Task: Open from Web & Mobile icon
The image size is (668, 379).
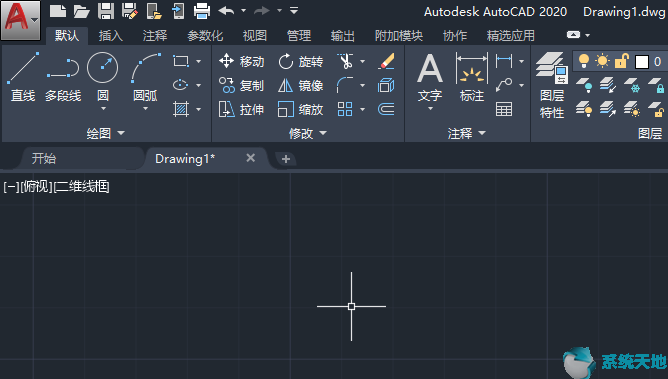Action: pyautogui.click(x=154, y=11)
